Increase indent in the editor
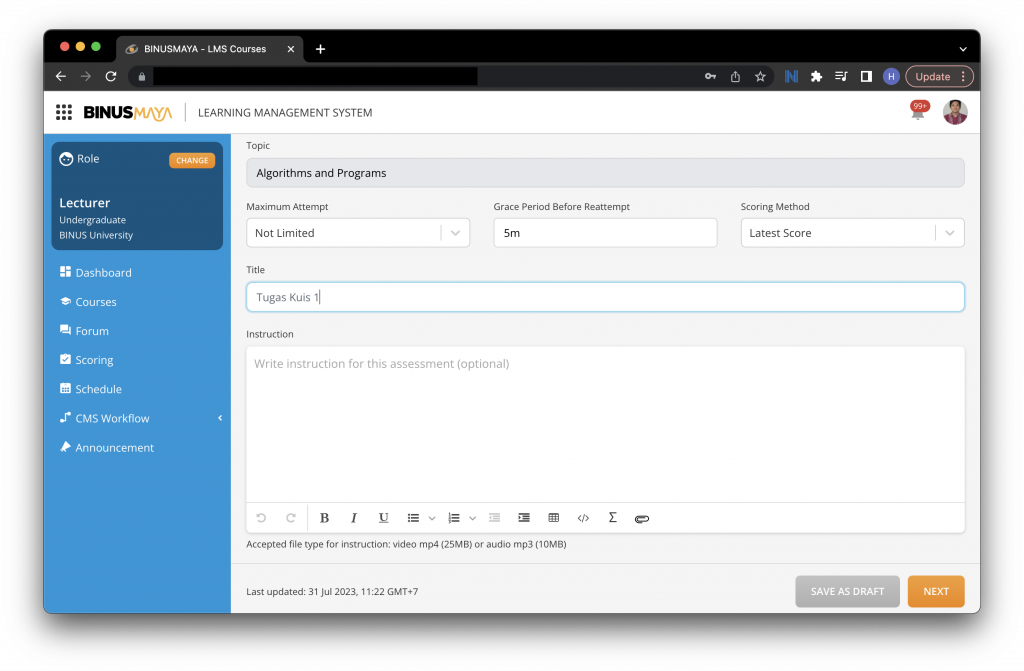The image size is (1024, 671). 524,518
